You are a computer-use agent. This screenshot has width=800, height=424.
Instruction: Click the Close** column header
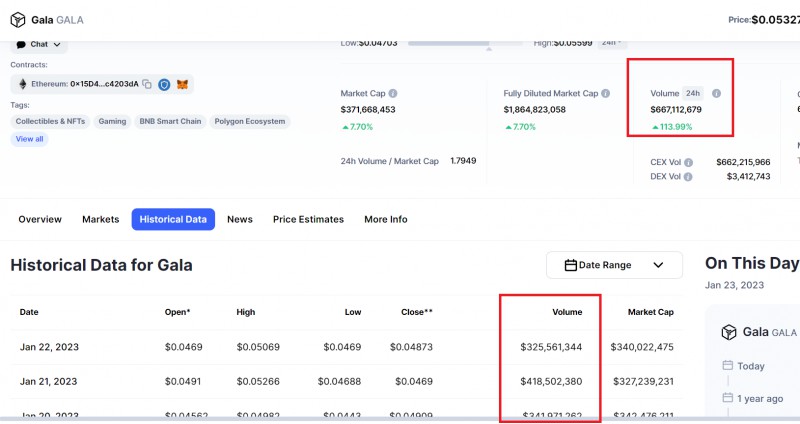point(416,312)
